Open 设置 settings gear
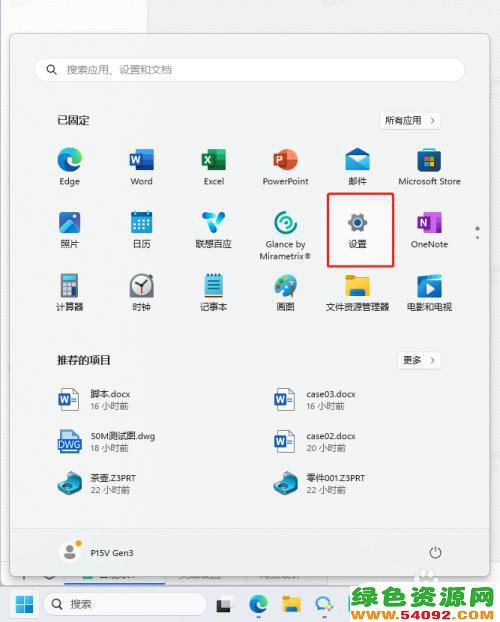The height and width of the screenshot is (622, 500). coord(358,230)
